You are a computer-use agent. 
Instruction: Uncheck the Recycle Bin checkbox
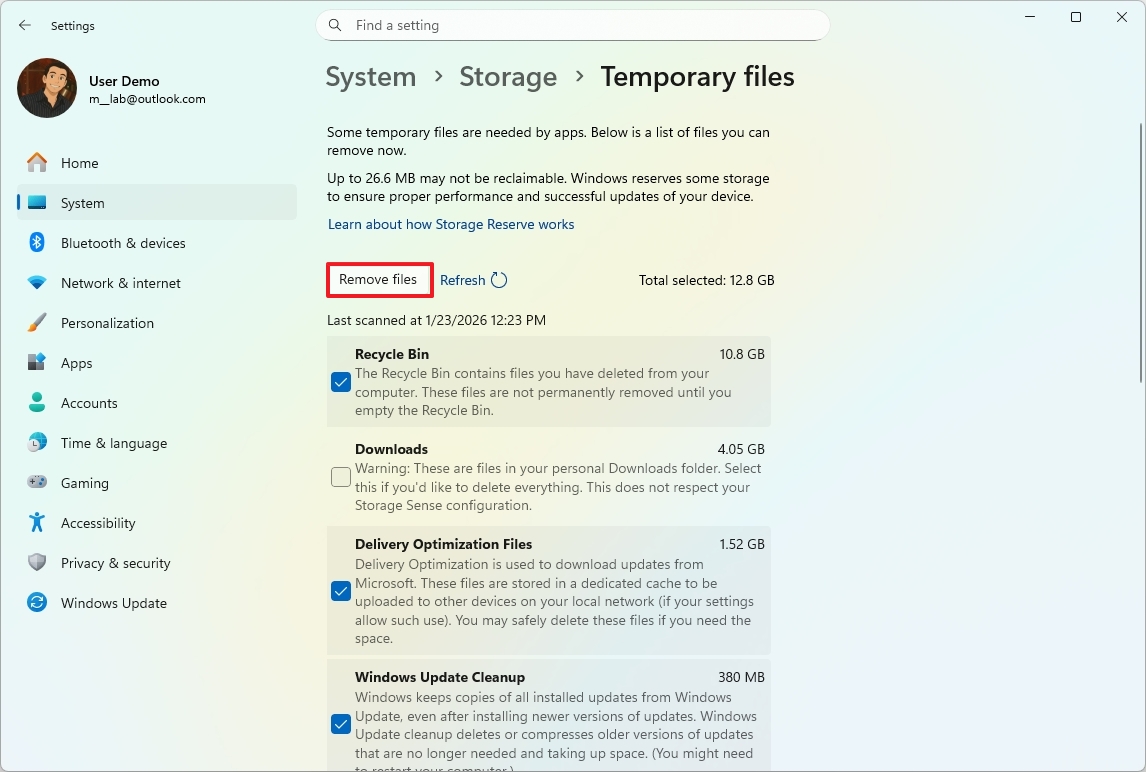341,382
